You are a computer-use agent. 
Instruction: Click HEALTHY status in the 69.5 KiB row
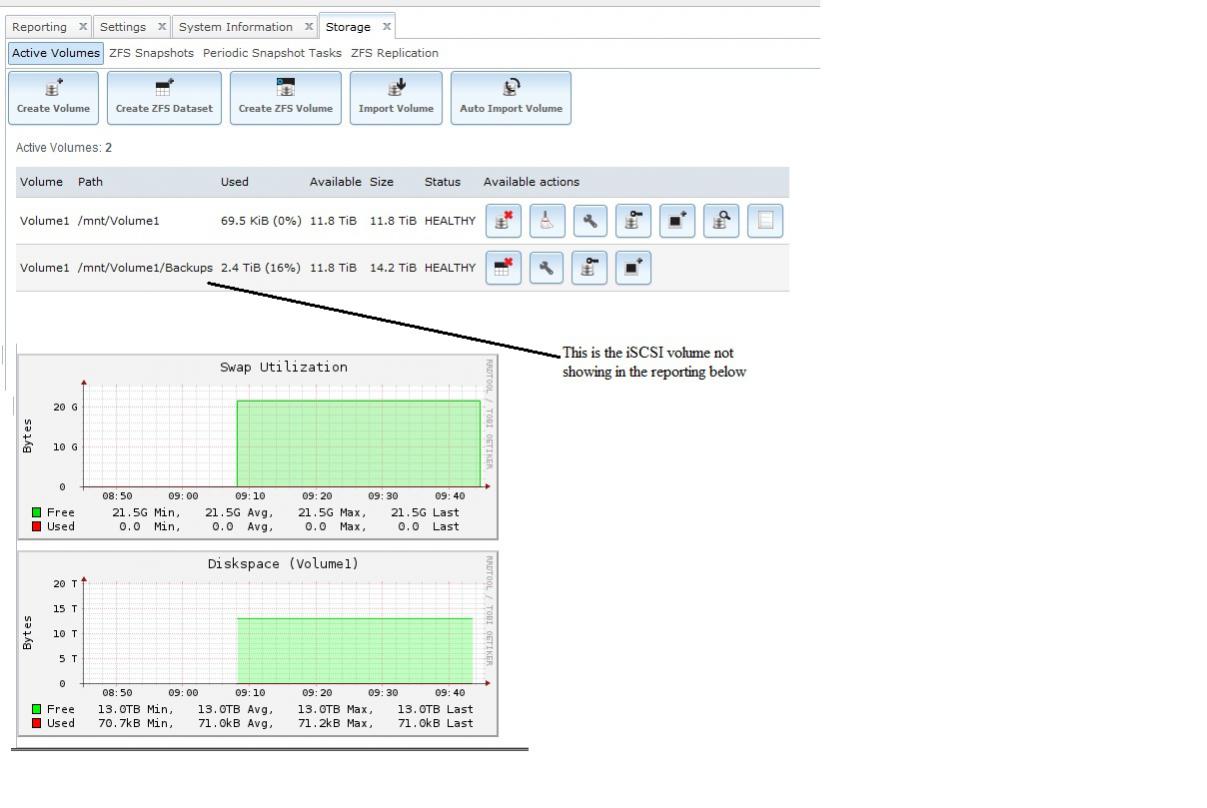pyautogui.click(x=450, y=221)
